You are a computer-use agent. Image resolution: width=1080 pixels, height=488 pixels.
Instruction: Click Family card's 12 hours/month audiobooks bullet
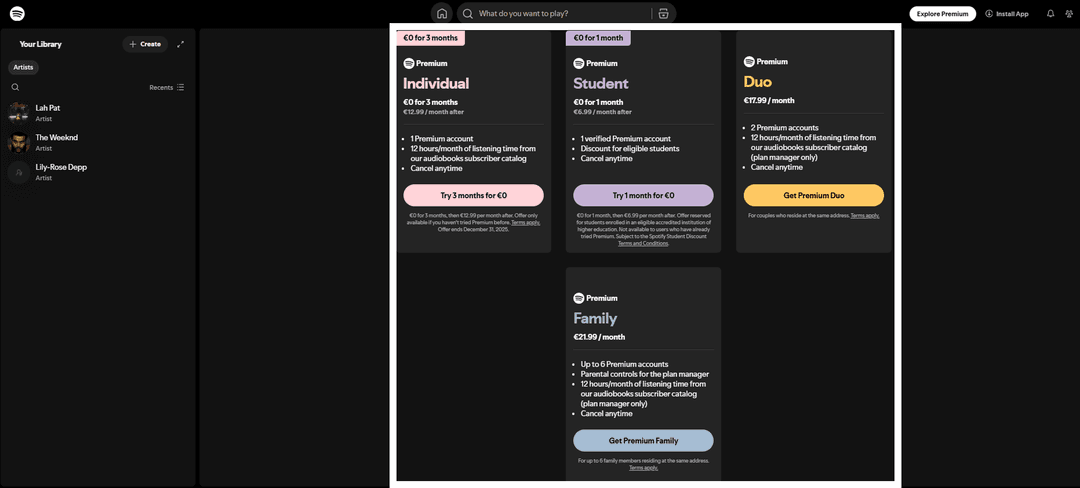[643, 394]
